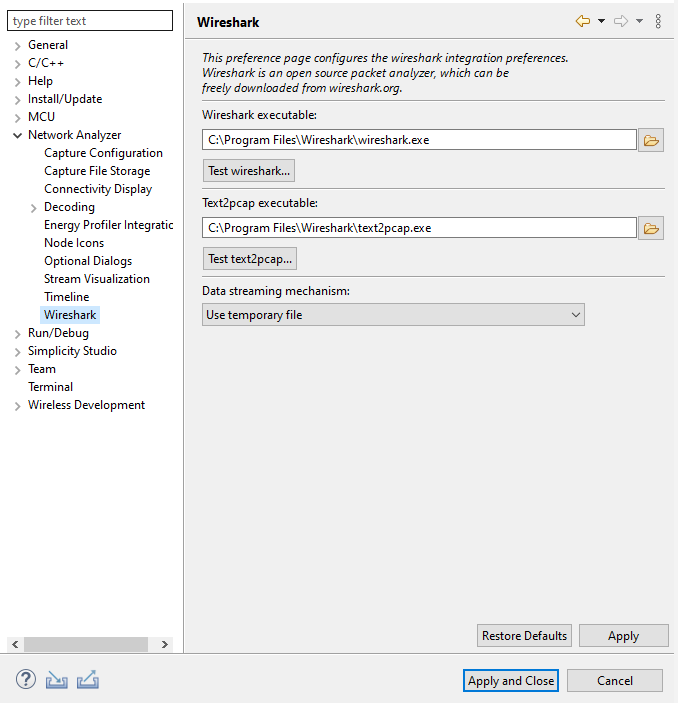Click Restore Defaults button
This screenshot has width=678, height=703.
[x=524, y=636]
